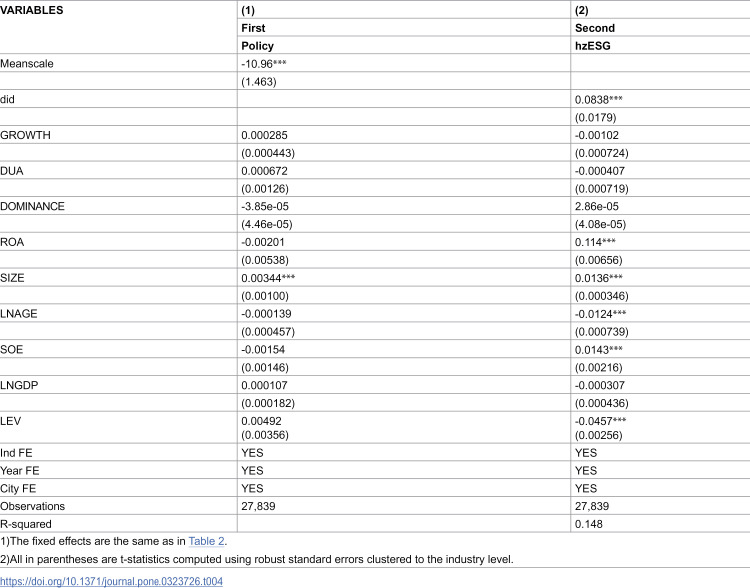
Task: Select the (0.00216) value
Action: [x=598, y=367]
